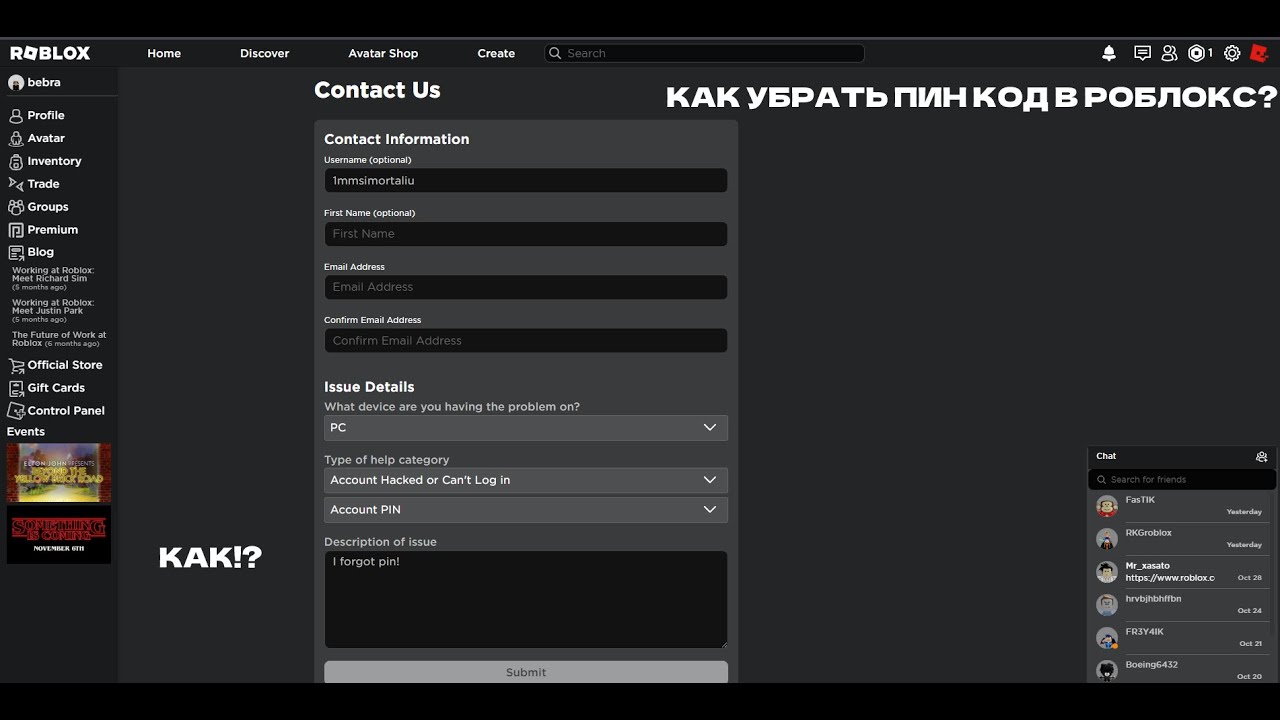Click the Email Address field
The image size is (1280, 720).
[526, 287]
